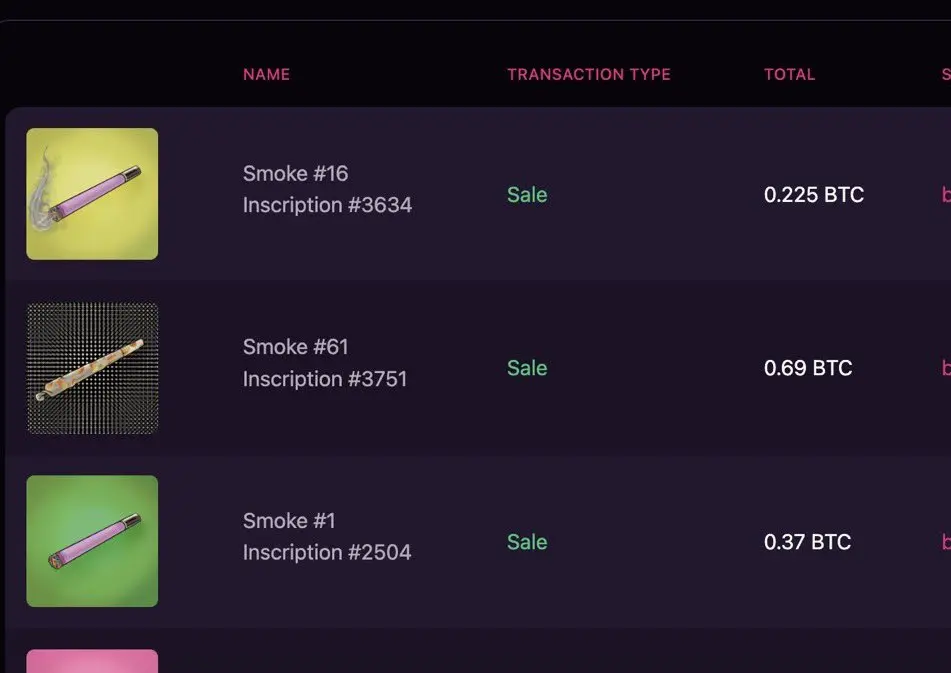The height and width of the screenshot is (673, 951).
Task: Open the Smoke #1 green thumbnail image
Action: [92, 541]
